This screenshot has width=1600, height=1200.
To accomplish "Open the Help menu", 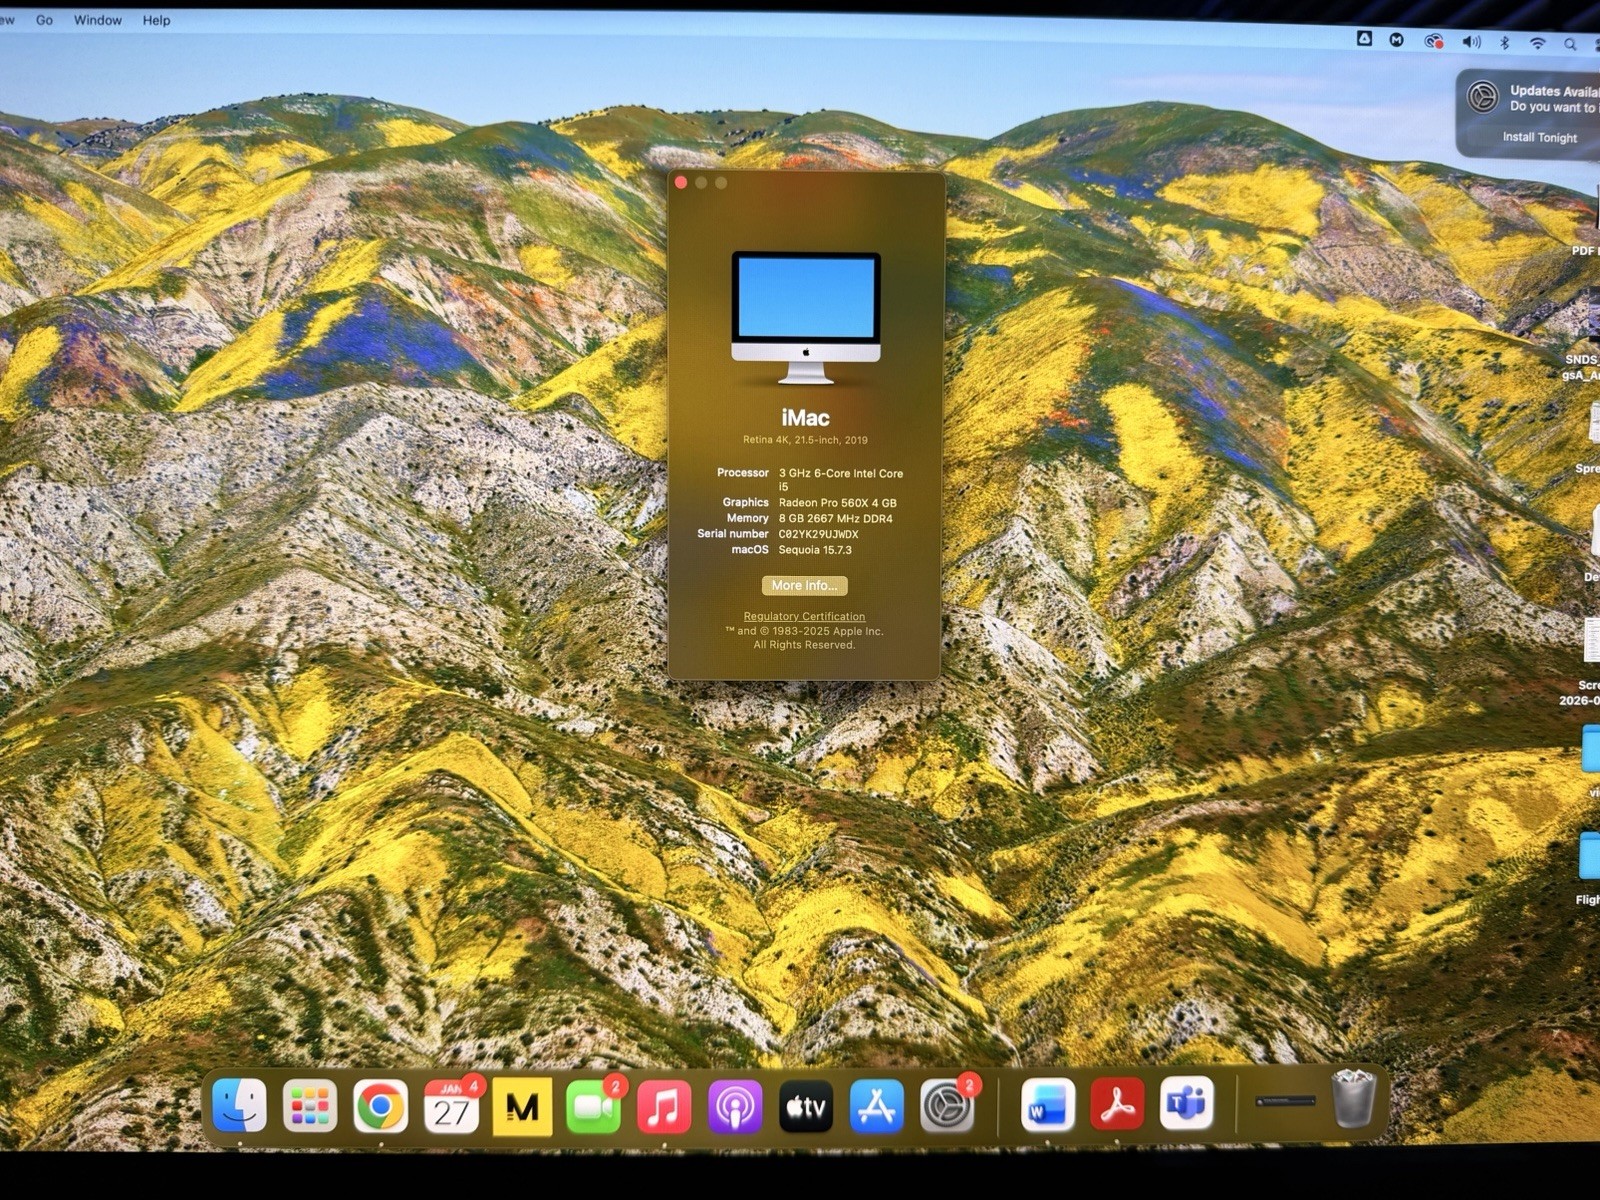I will click(156, 20).
